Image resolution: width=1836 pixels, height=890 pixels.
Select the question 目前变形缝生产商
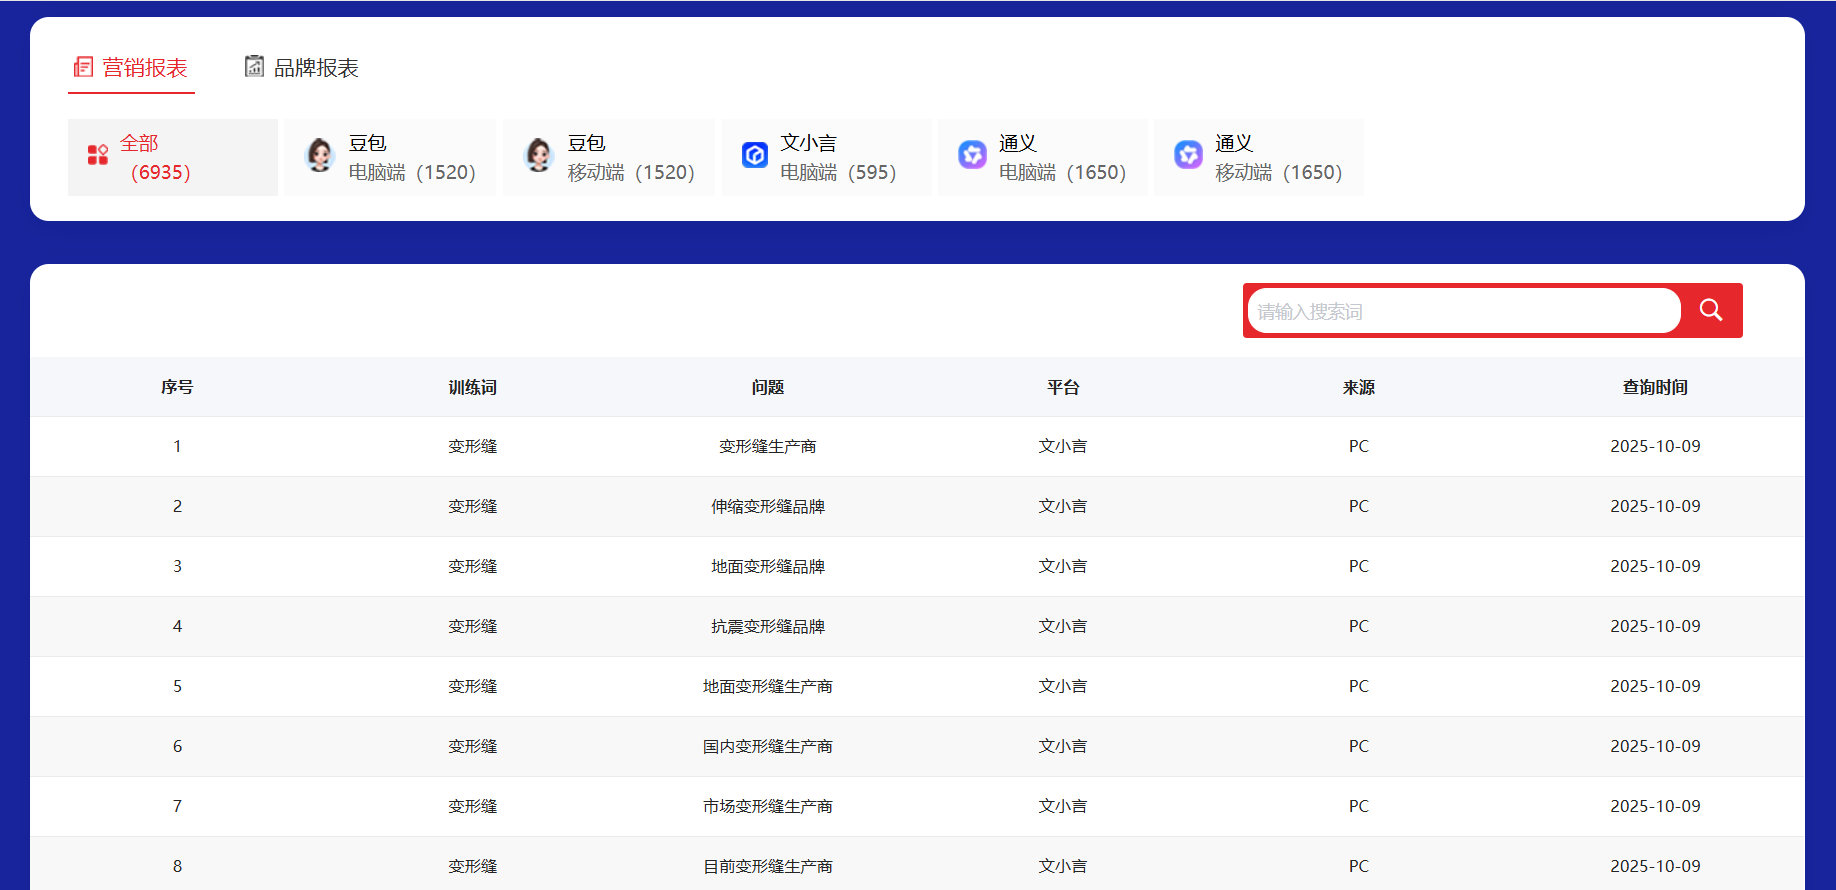coord(768,866)
